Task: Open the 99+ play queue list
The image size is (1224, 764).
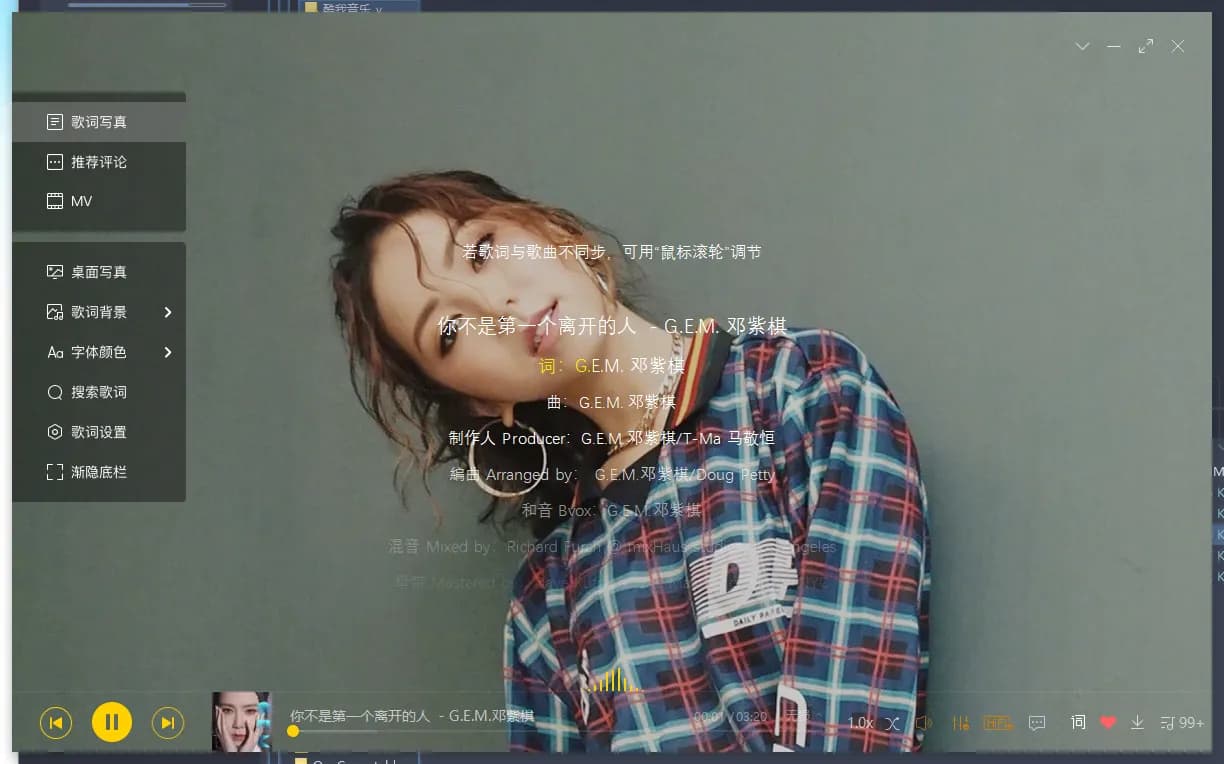Action: point(1182,722)
